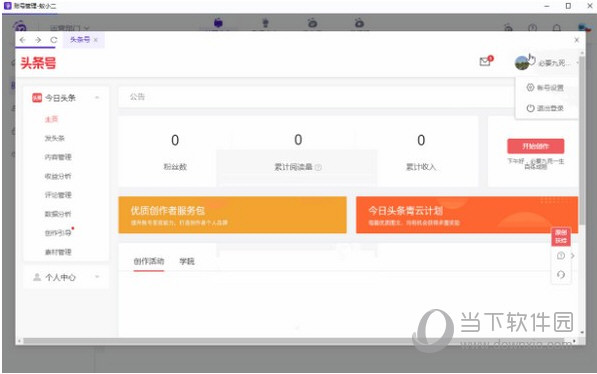Close the embedded browser panel with x
597x374 pixels.
(x=576, y=40)
